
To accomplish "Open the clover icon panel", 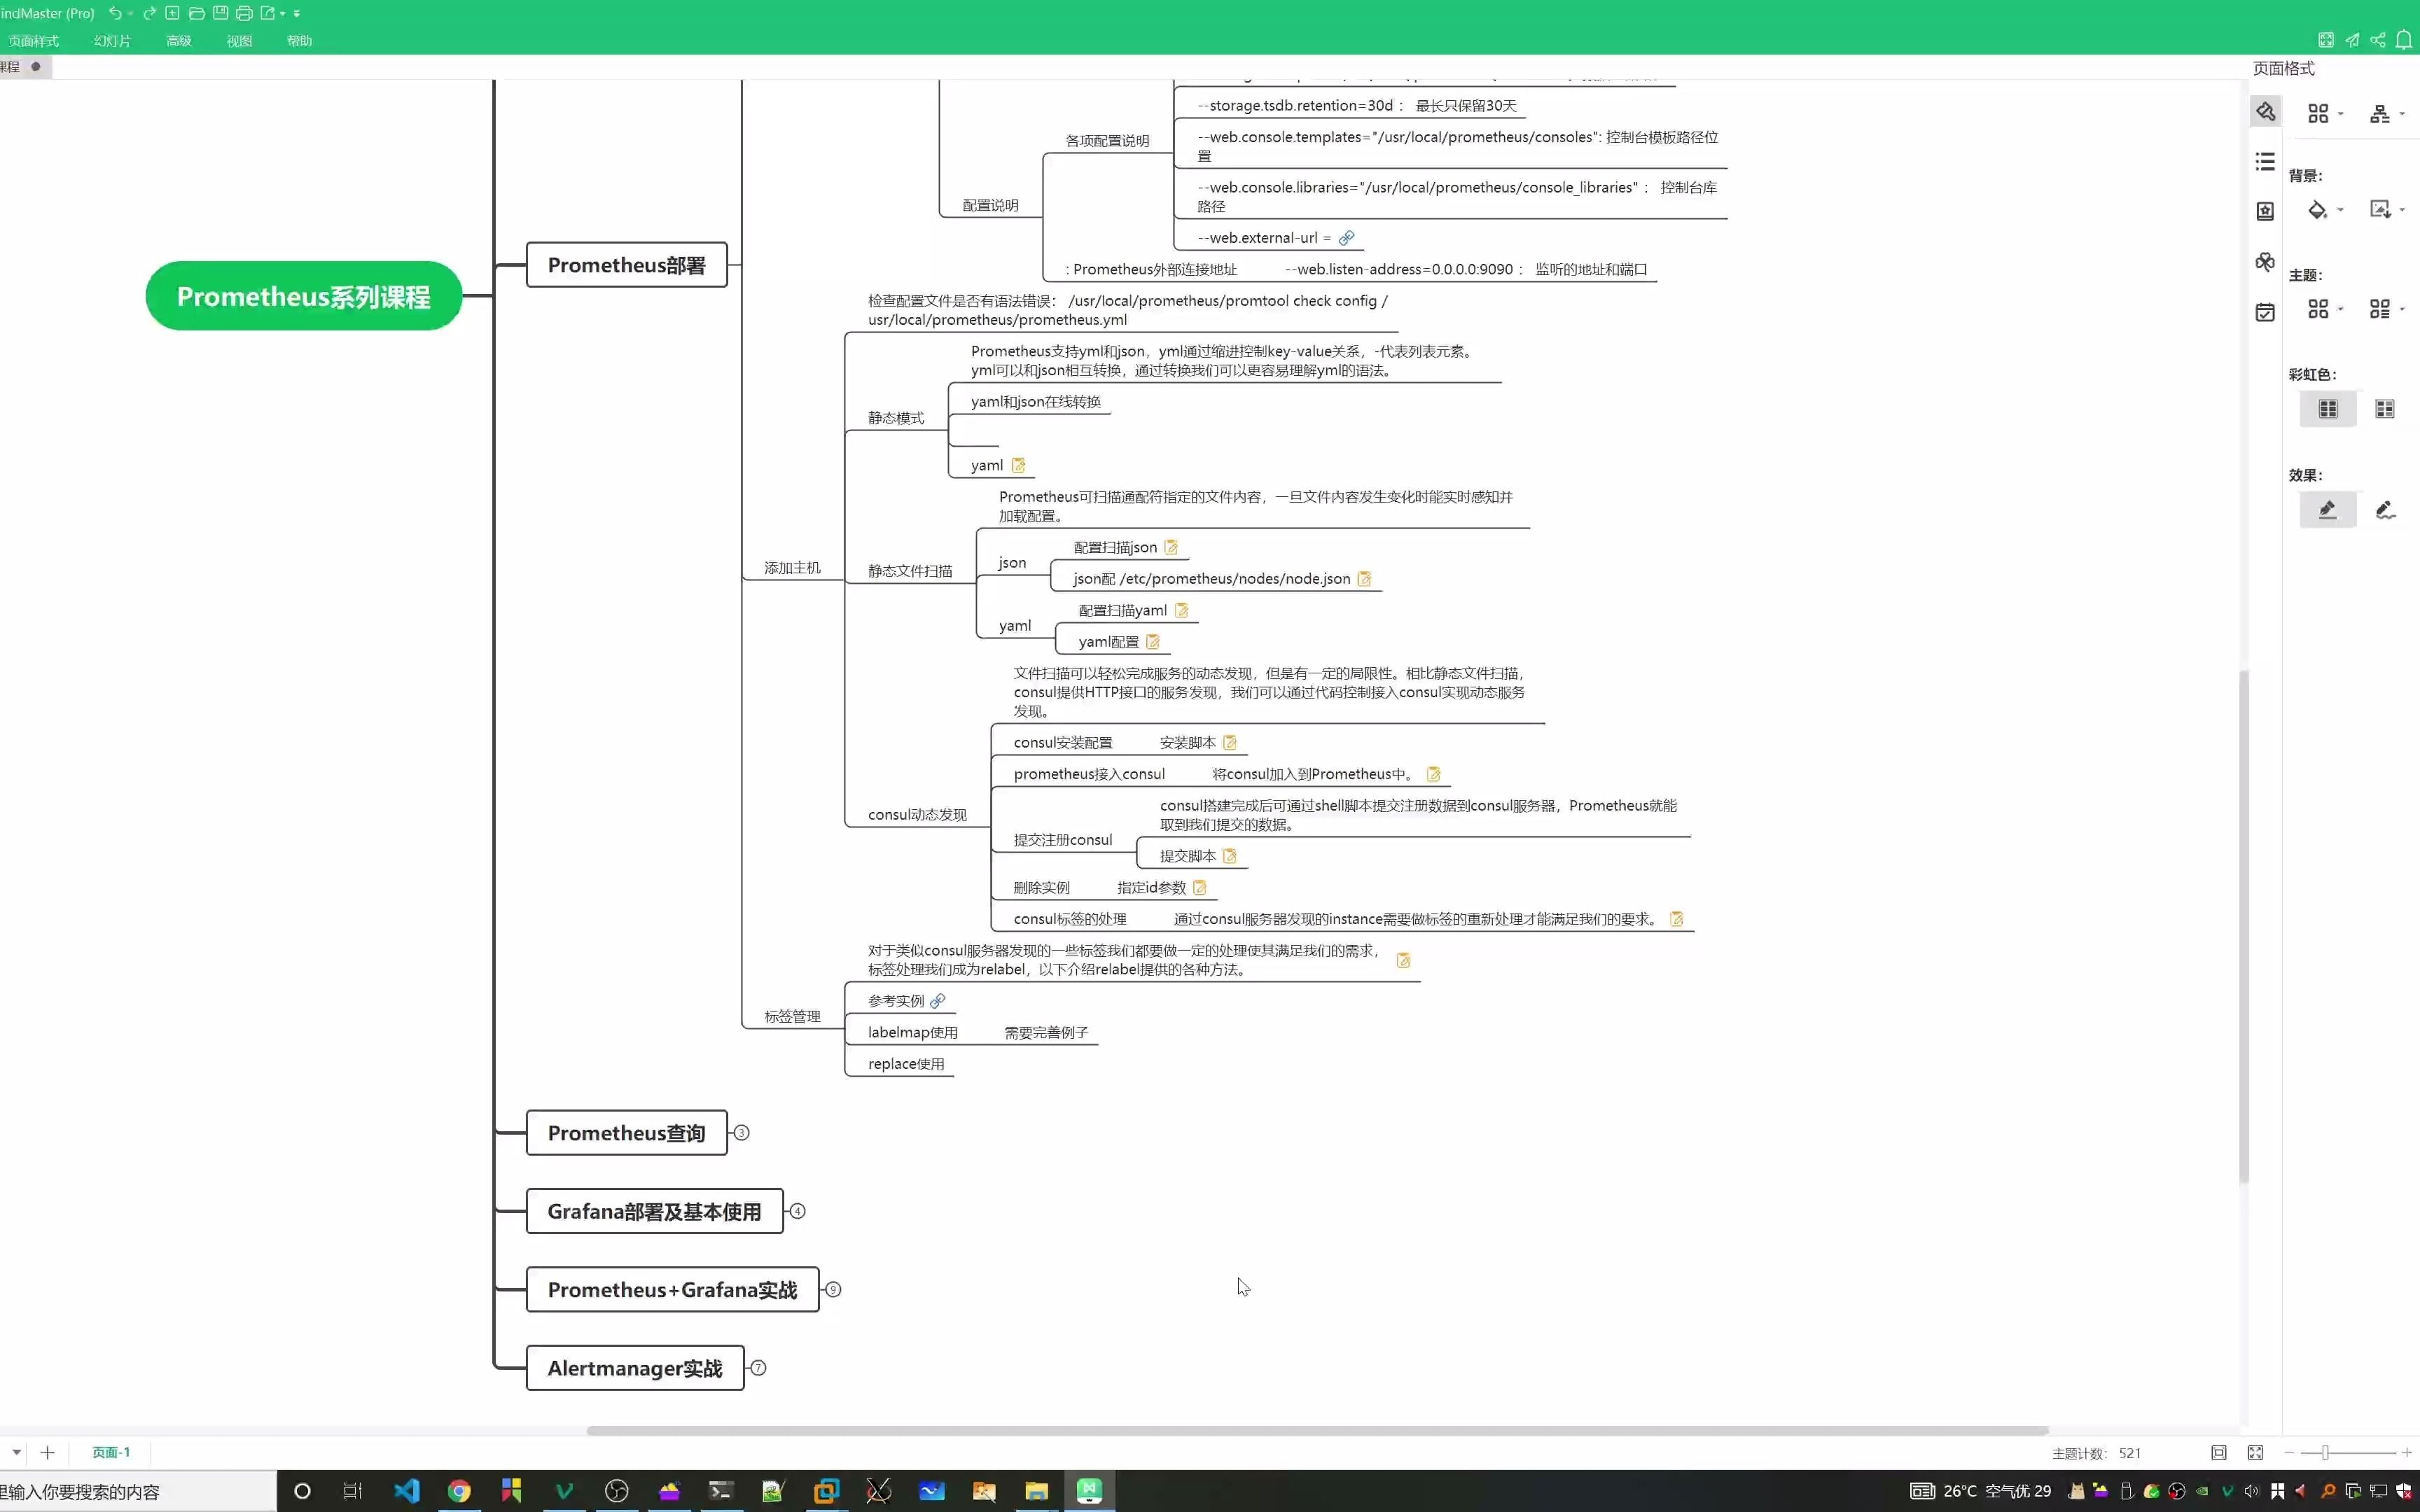I will pos(2266,261).
